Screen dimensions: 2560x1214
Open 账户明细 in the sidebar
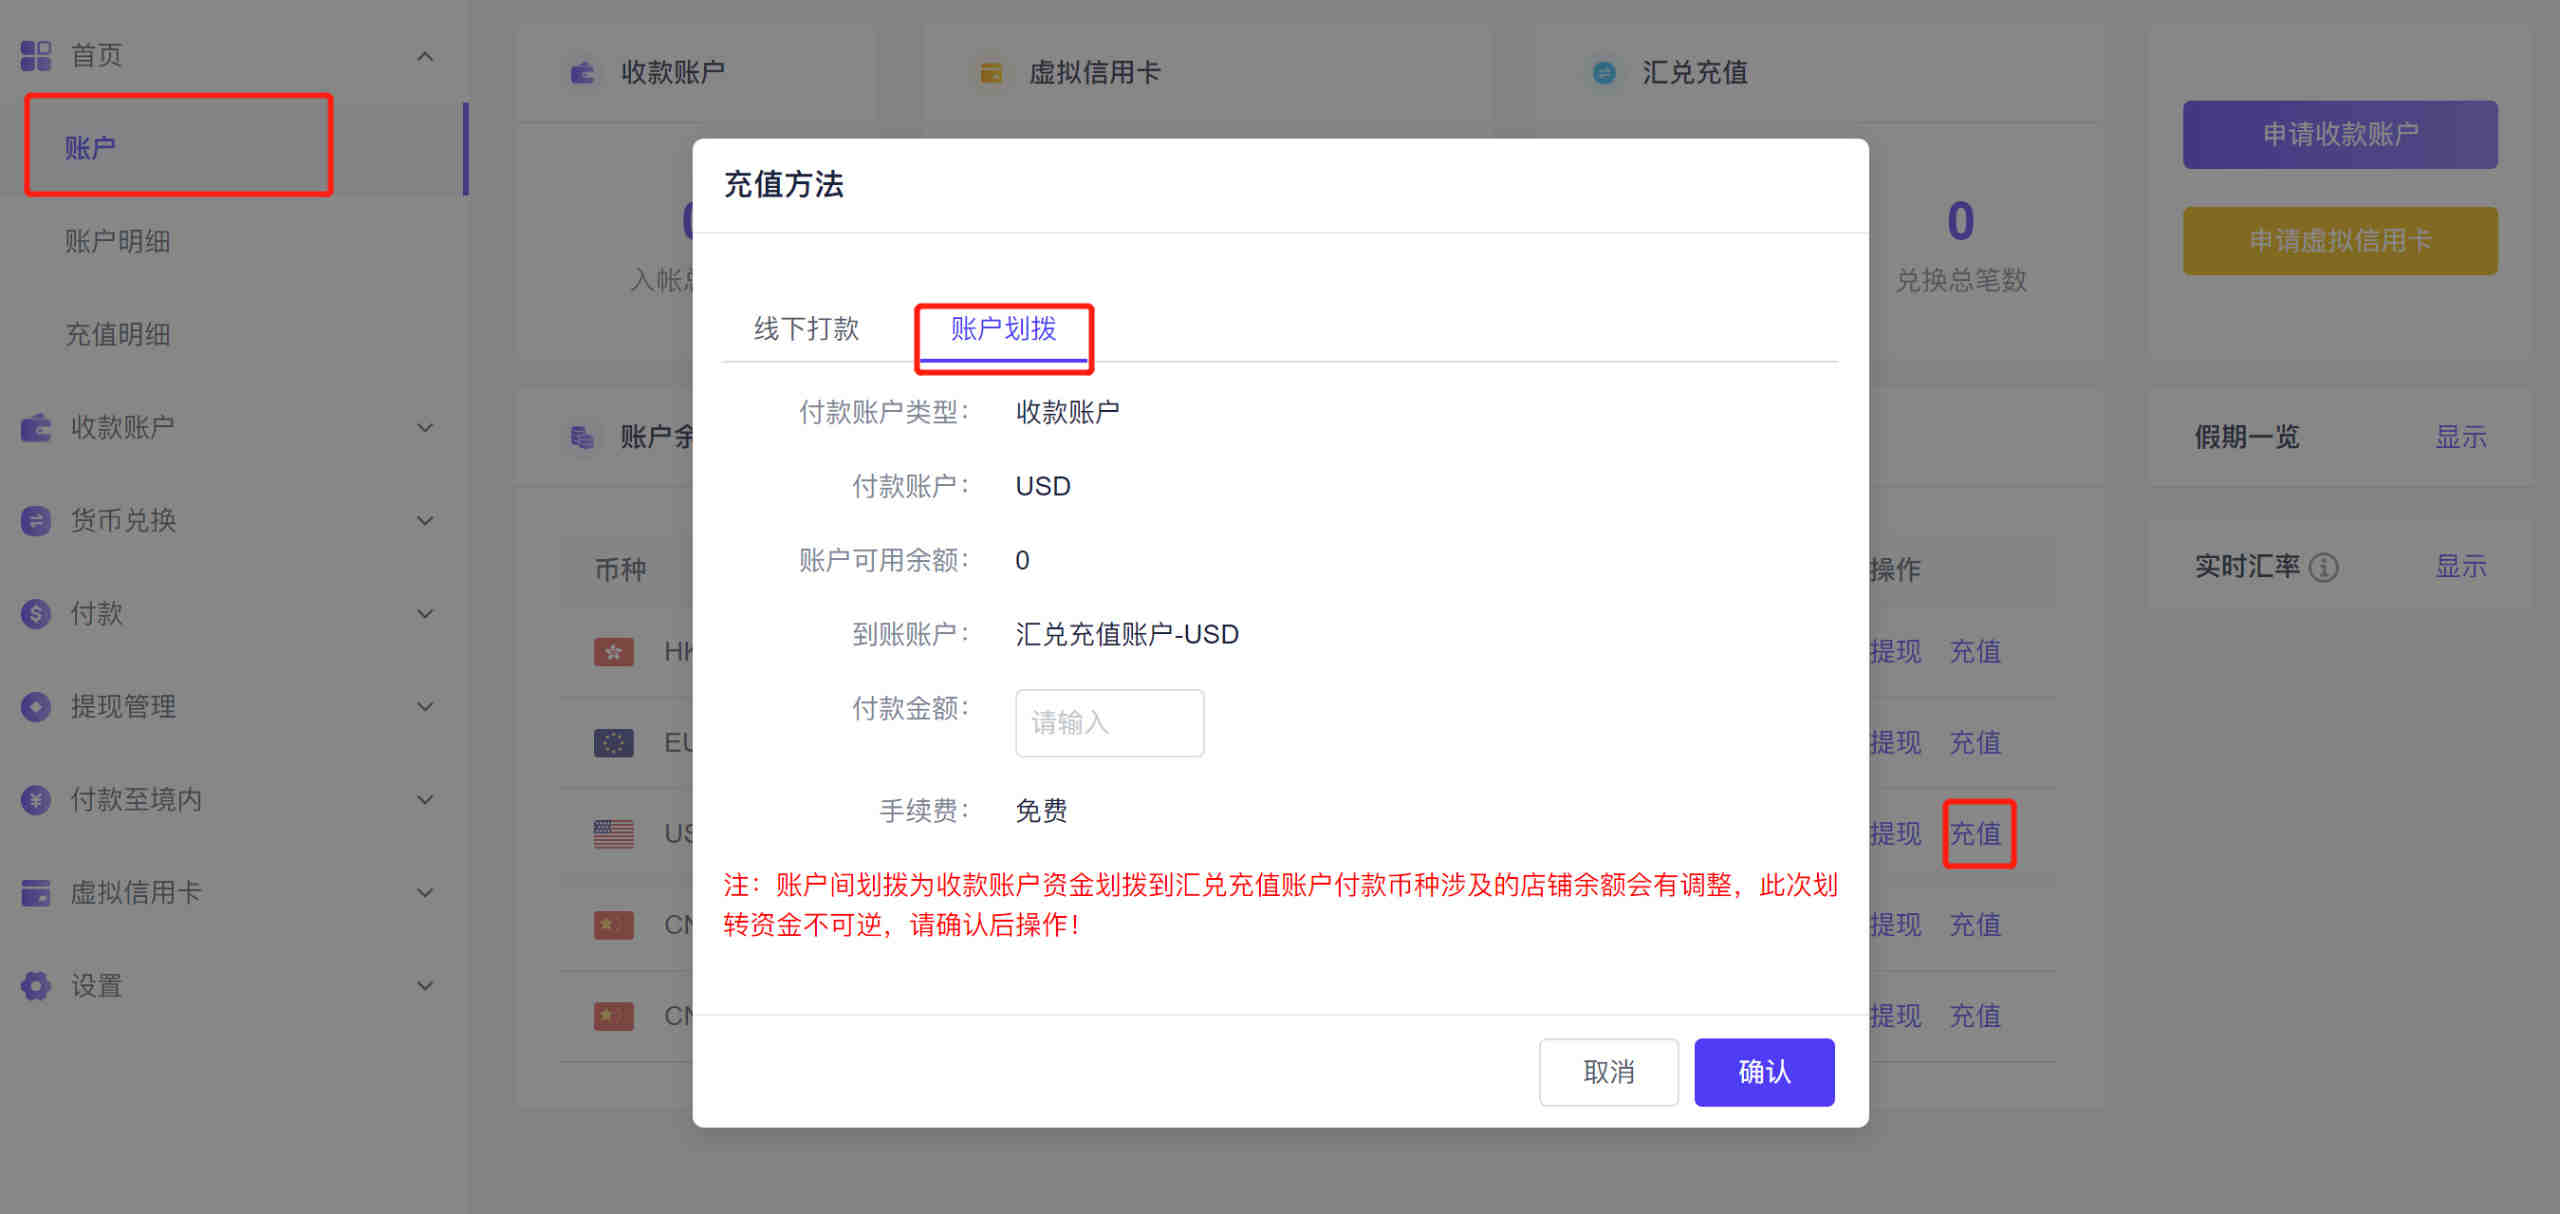click(118, 242)
